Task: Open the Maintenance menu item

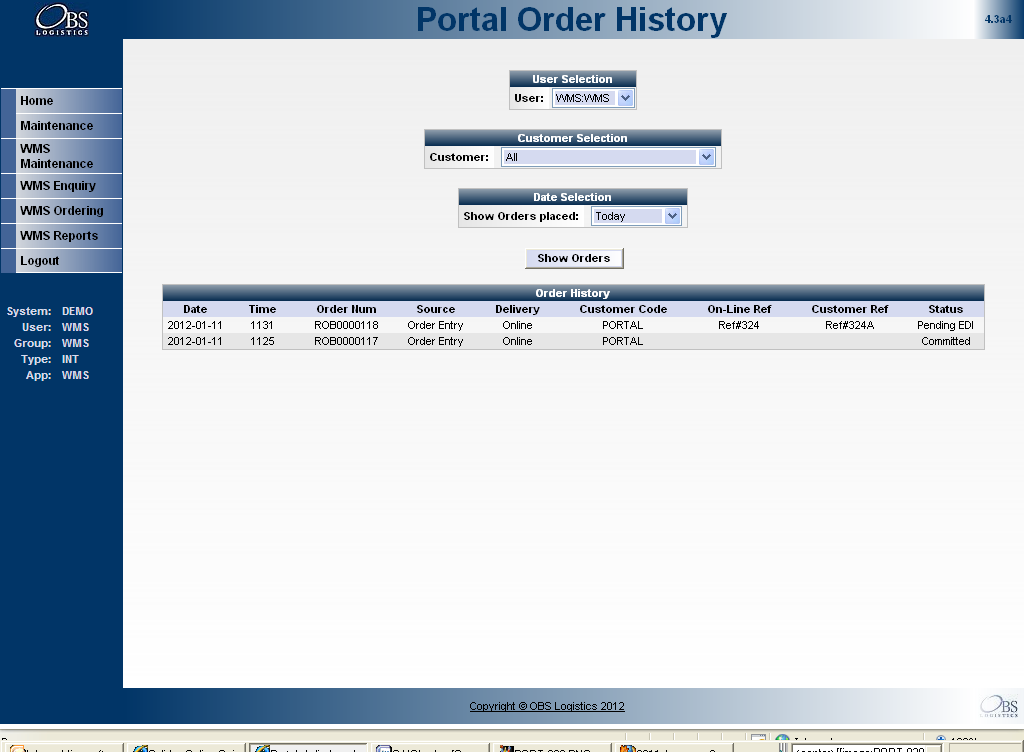Action: click(x=61, y=125)
